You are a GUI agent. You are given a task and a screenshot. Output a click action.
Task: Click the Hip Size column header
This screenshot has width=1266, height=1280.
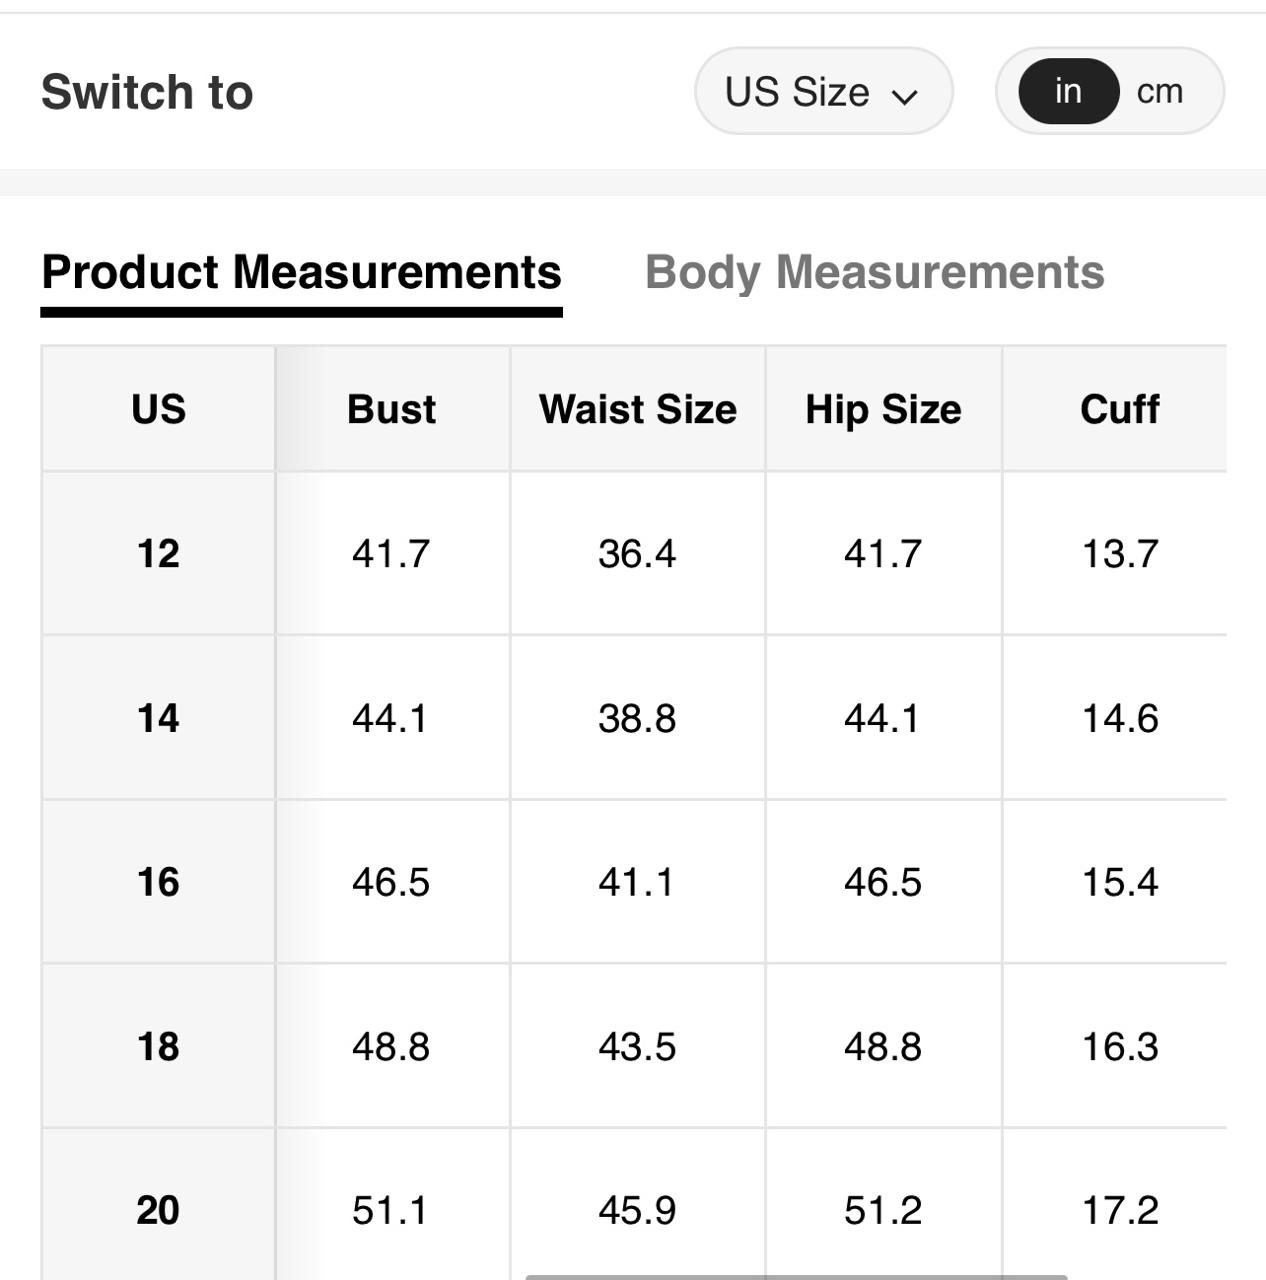(x=883, y=409)
